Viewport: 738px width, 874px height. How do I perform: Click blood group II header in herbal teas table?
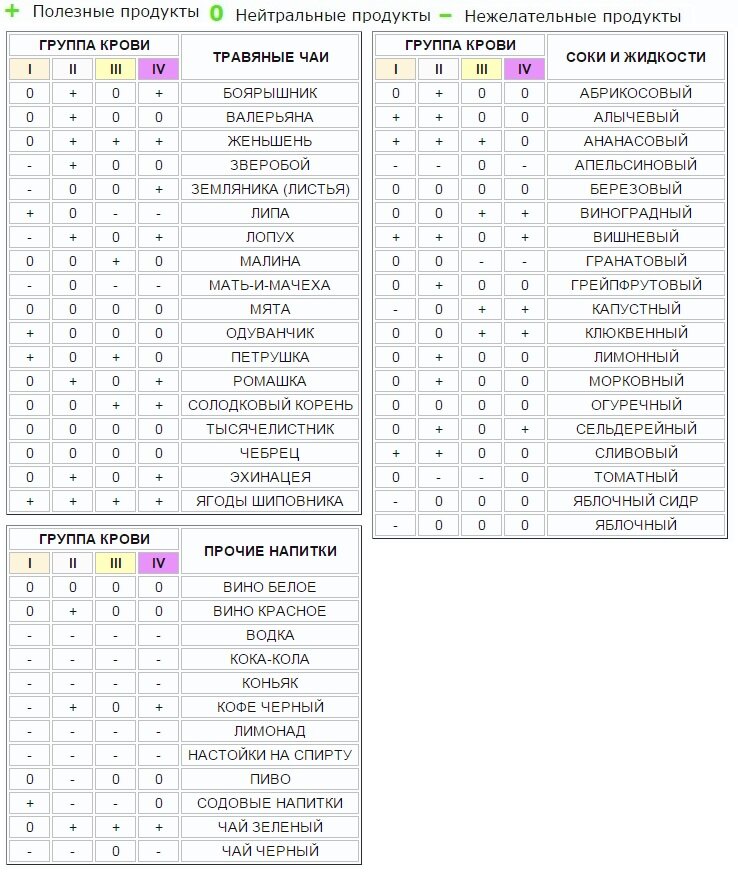point(72,69)
